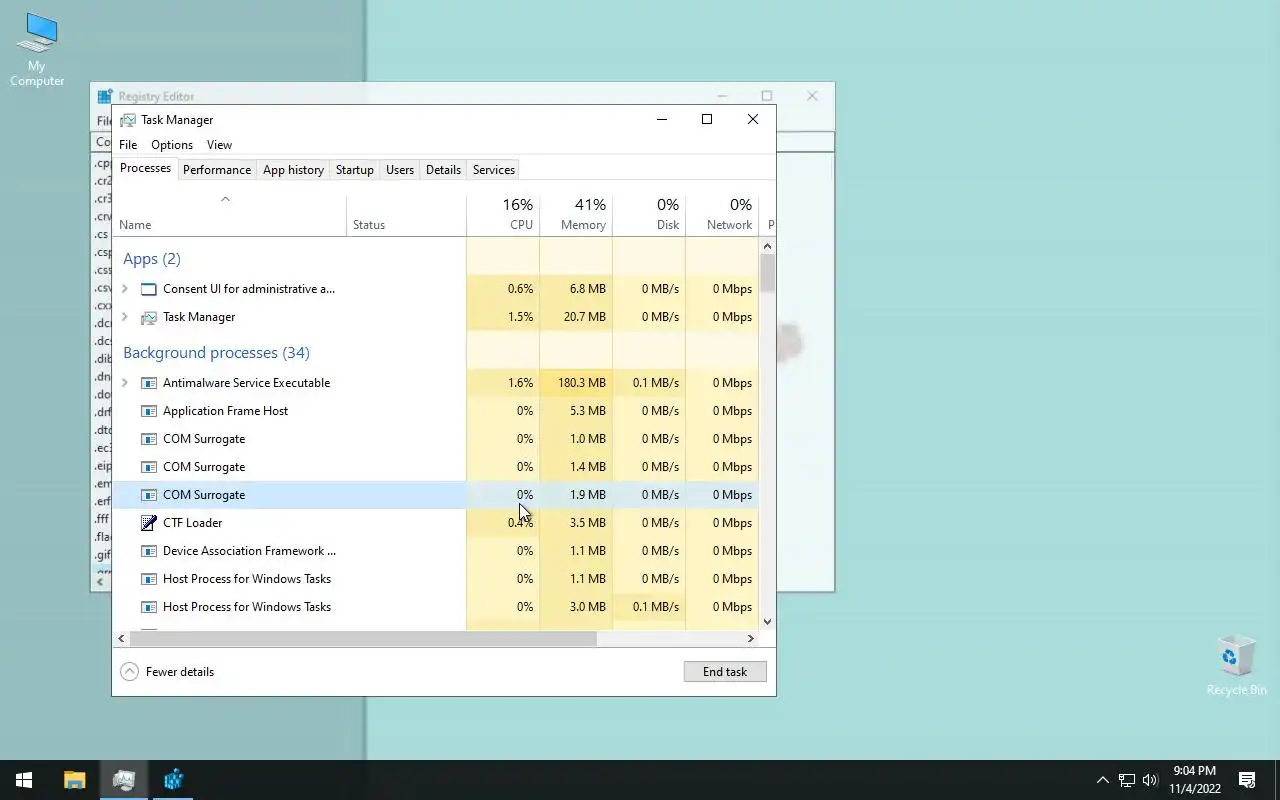The width and height of the screenshot is (1280, 800).
Task: Click the End task button
Action: 725,672
